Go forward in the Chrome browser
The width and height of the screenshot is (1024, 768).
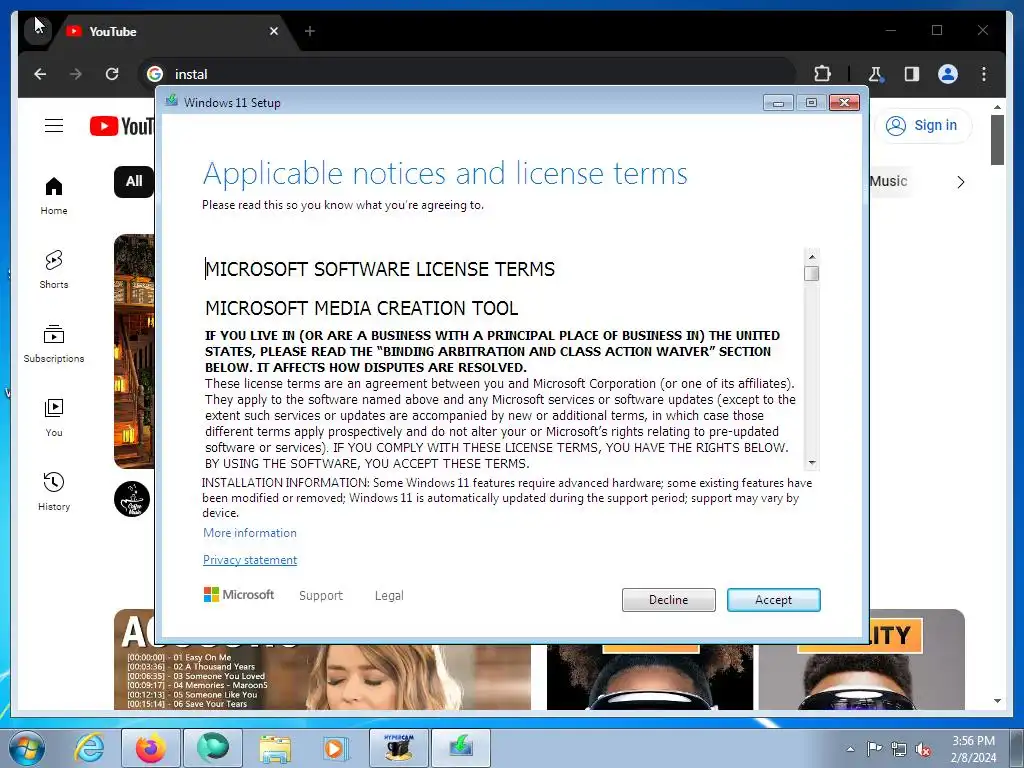76,74
